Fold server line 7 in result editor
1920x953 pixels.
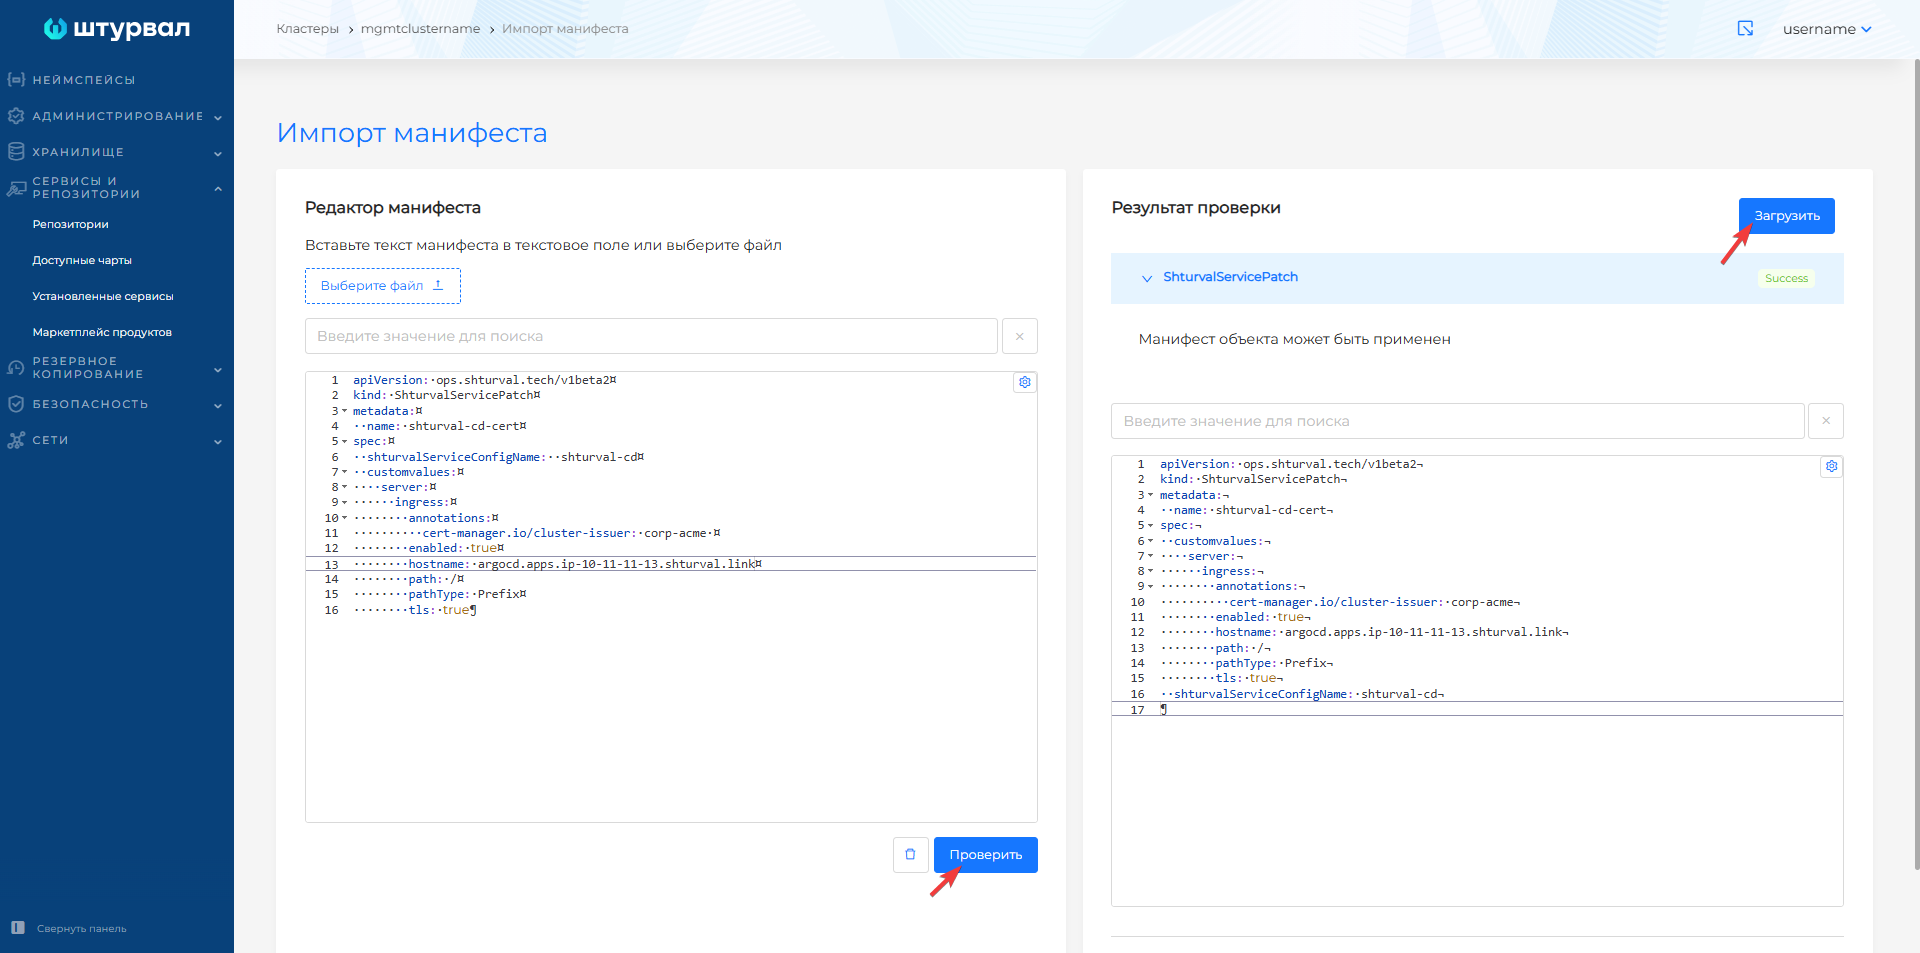[1151, 556]
